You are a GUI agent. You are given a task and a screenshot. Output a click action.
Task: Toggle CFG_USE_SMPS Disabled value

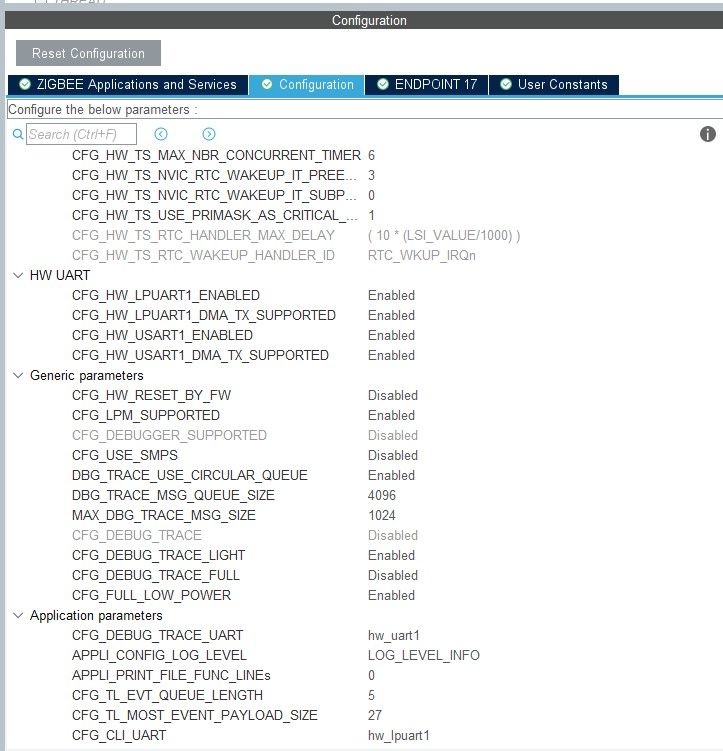click(x=393, y=455)
